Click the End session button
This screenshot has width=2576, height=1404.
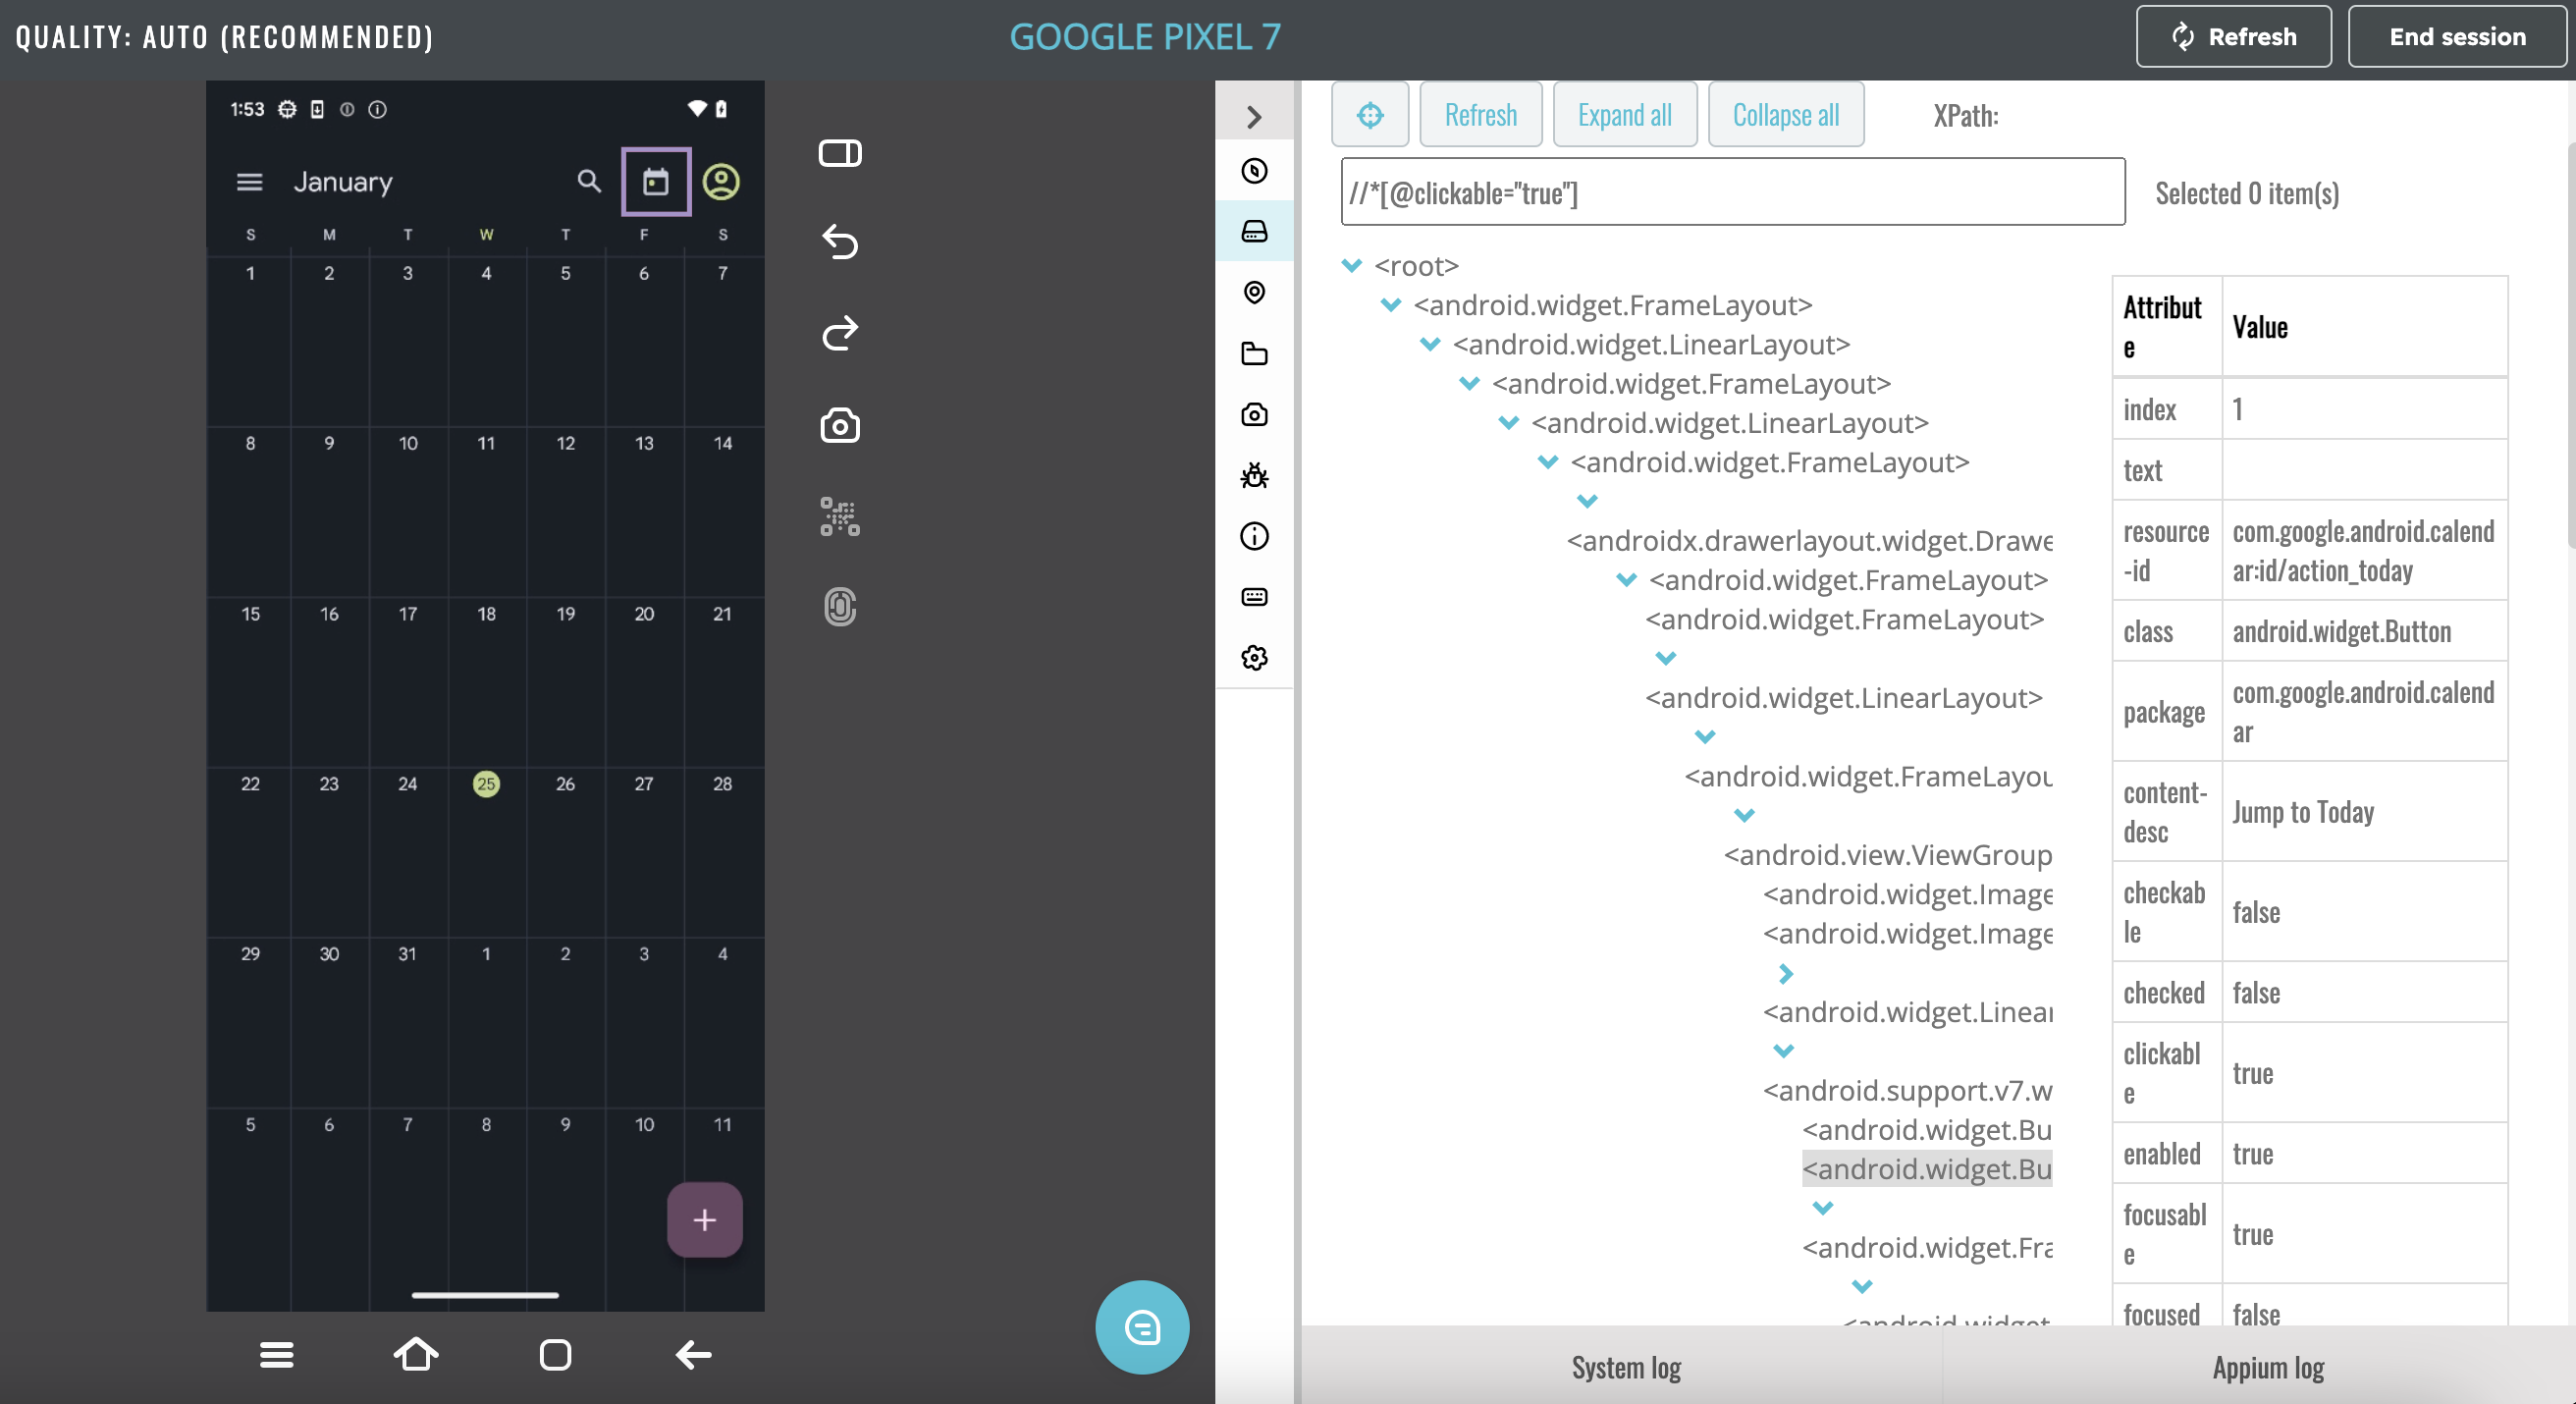coord(2457,37)
